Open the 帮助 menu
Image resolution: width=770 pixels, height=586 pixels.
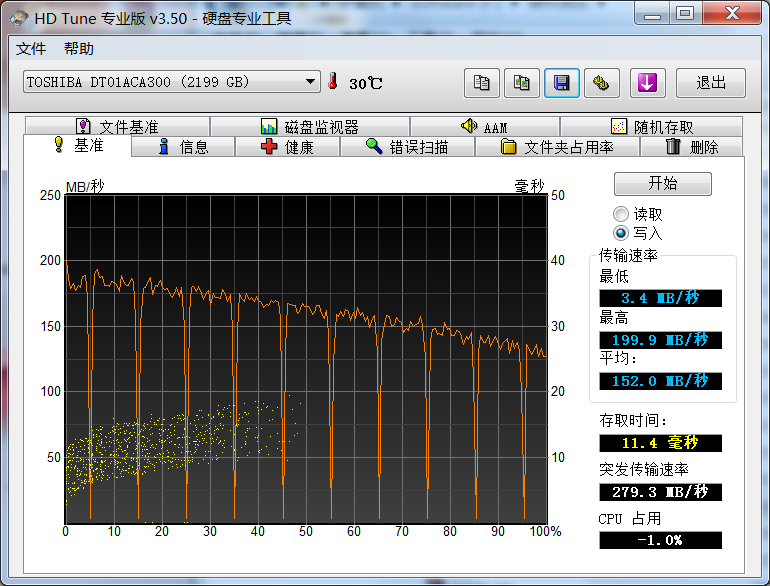(79, 49)
